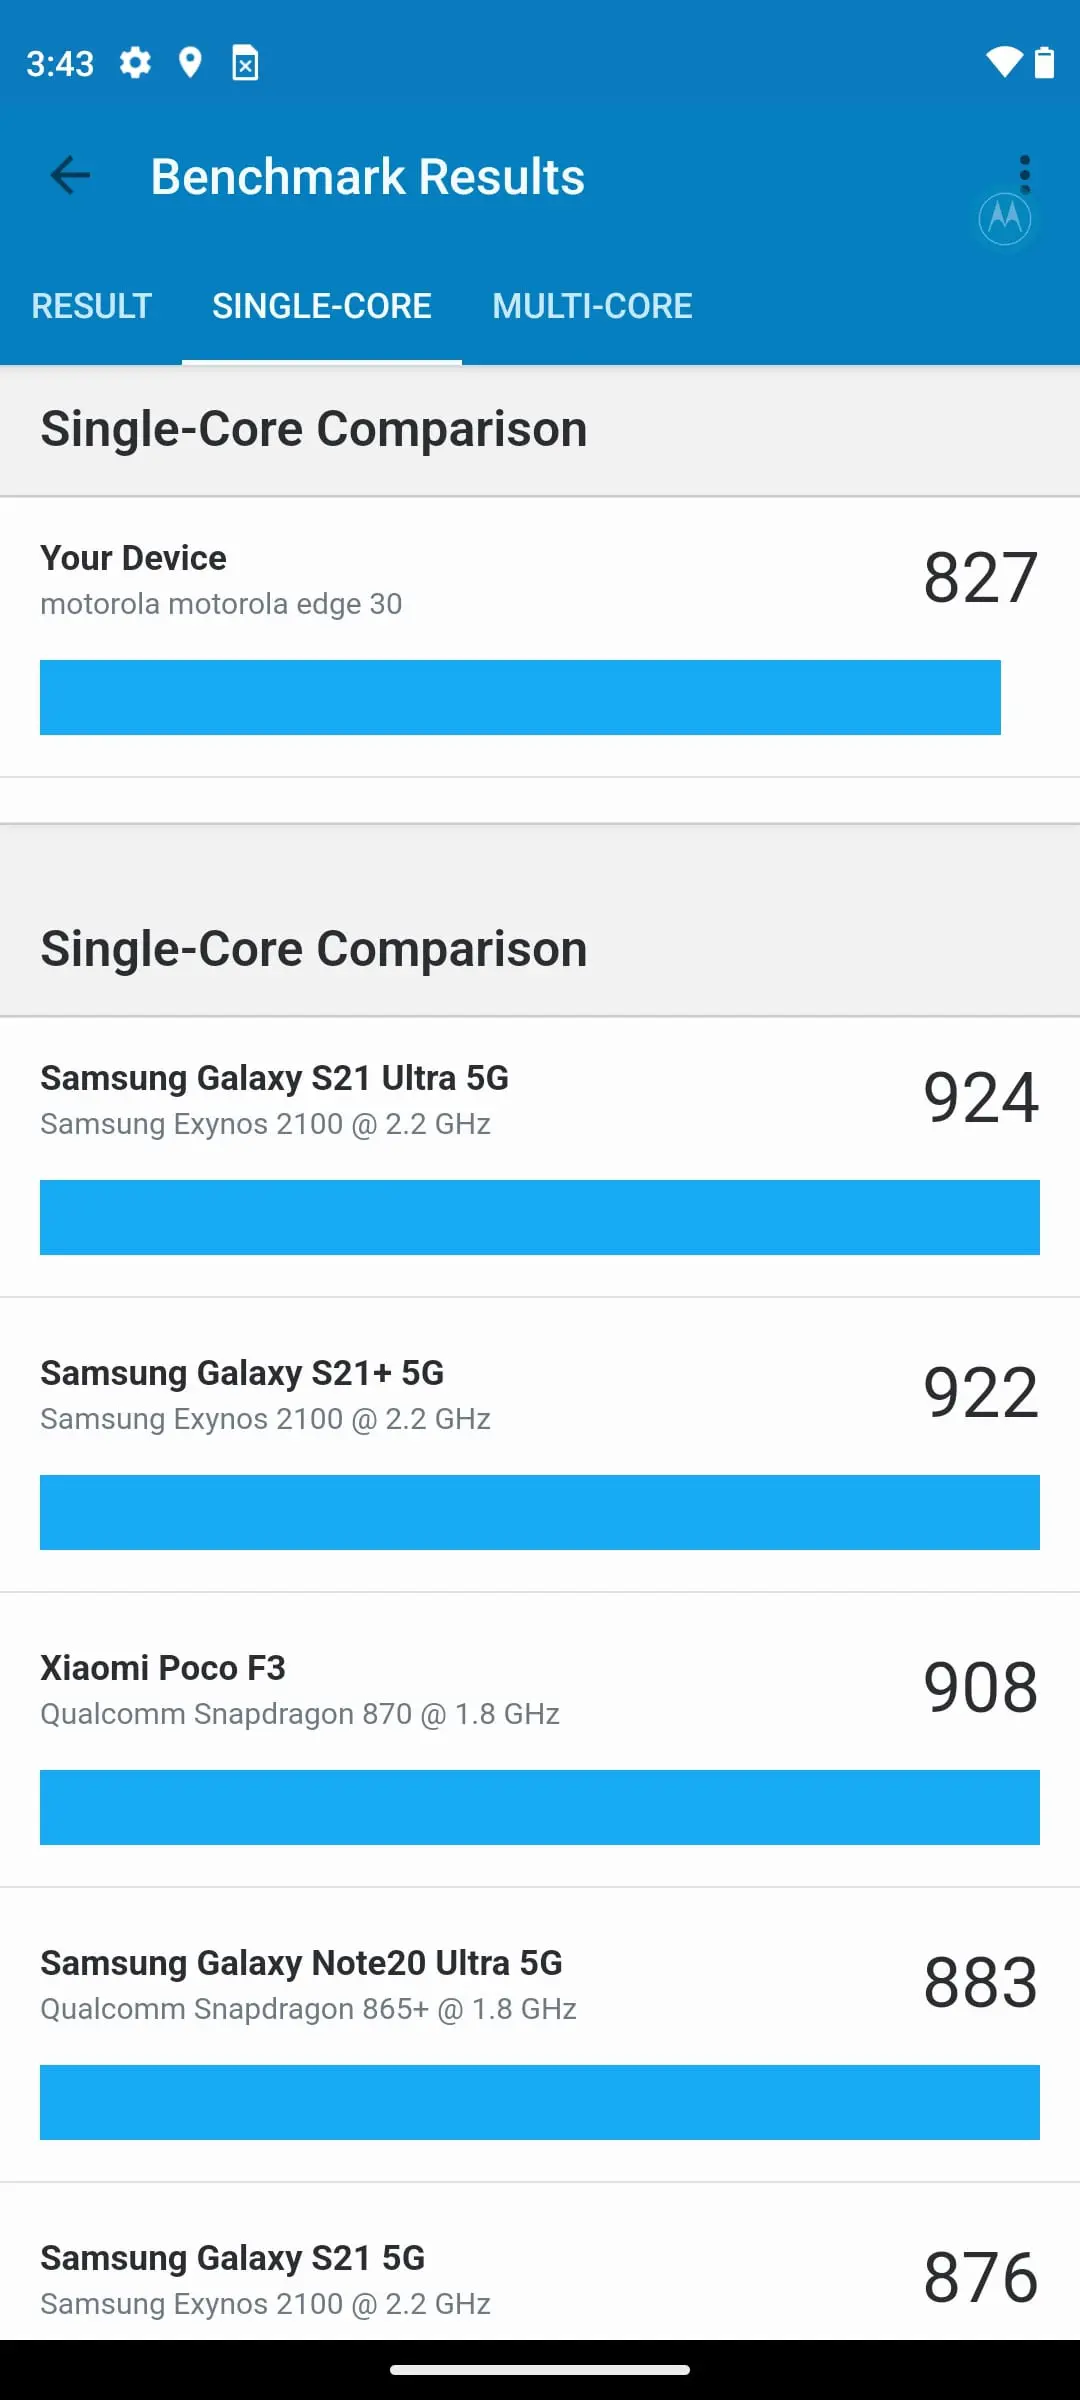Select the SINGLE-CORE tab
This screenshot has height=2400, width=1080.
(x=322, y=306)
